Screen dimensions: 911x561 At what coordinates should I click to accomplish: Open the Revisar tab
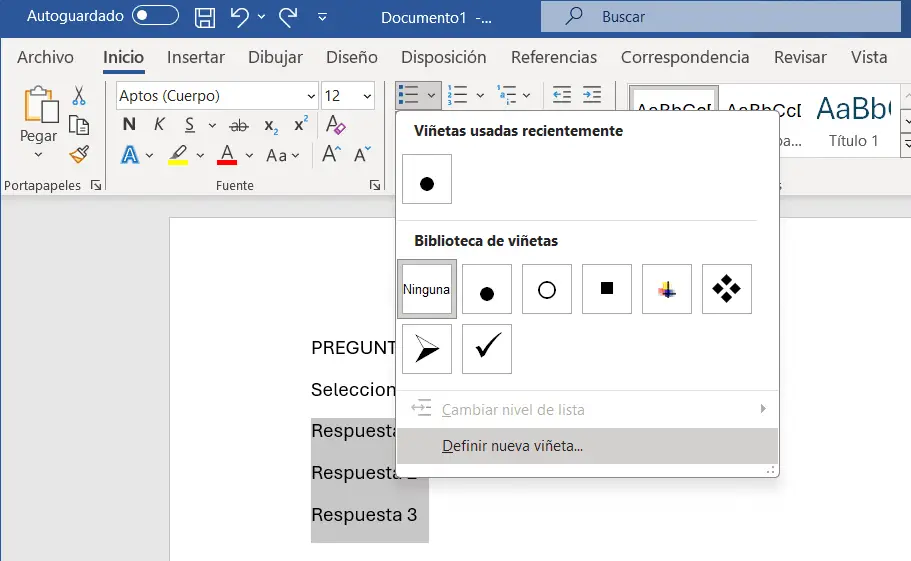pos(800,57)
